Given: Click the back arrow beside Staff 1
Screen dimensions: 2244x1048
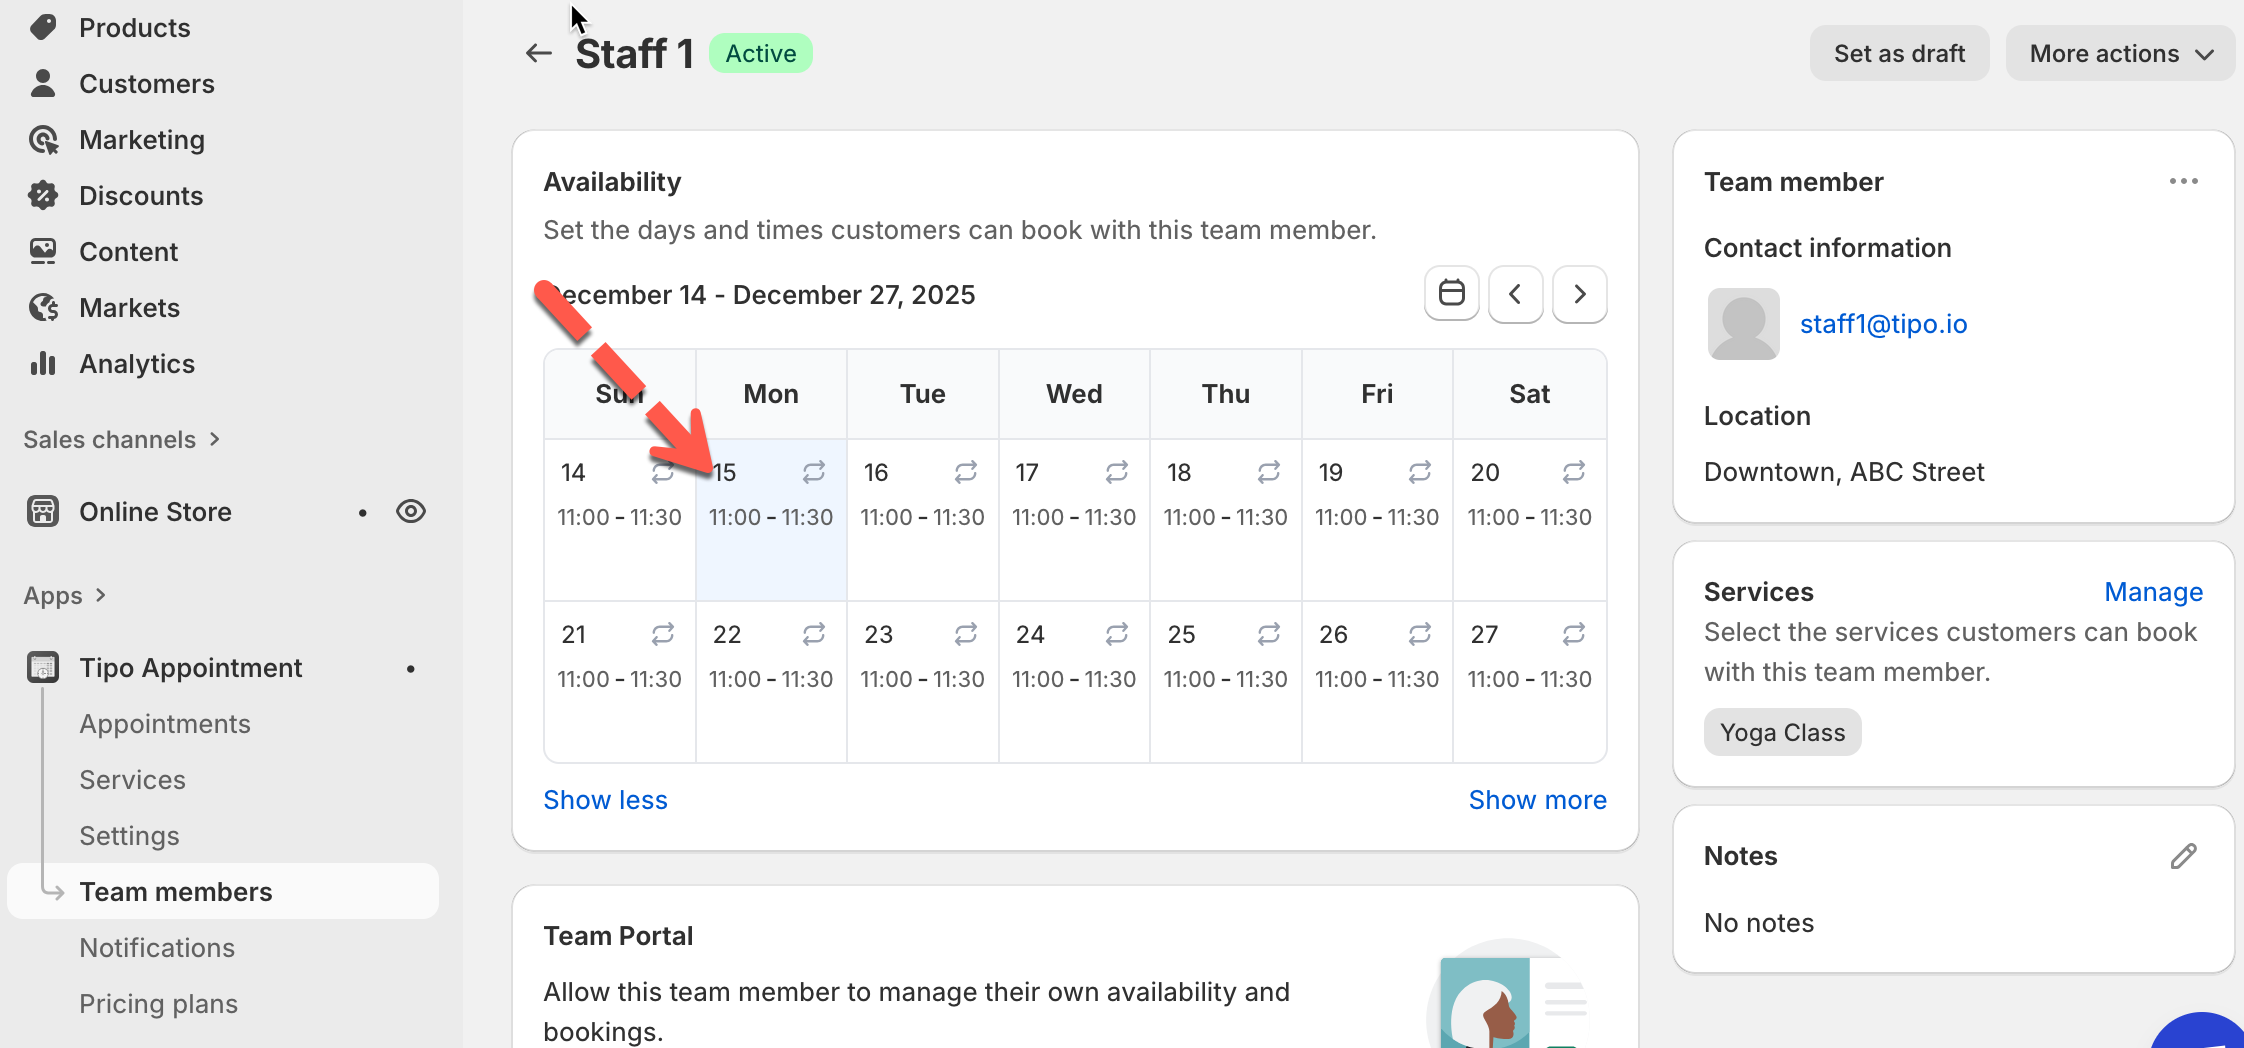Looking at the screenshot, I should (538, 53).
